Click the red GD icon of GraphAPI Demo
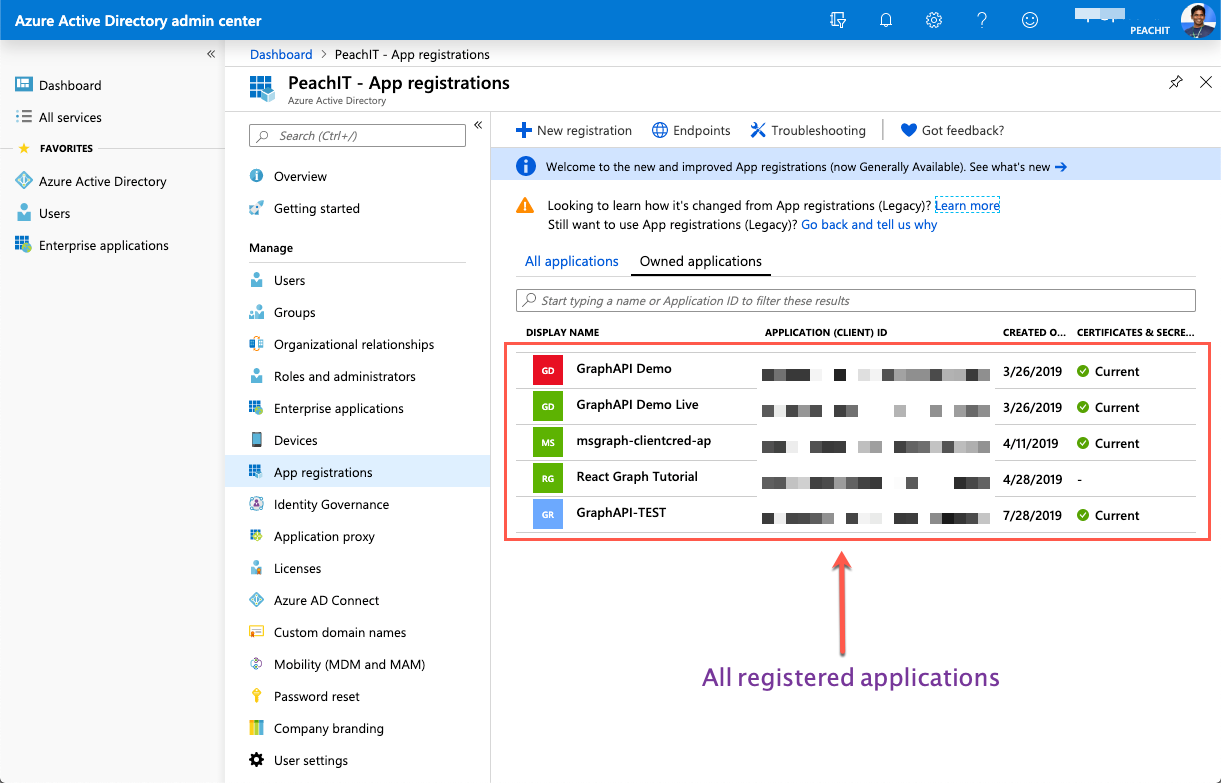The height and width of the screenshot is (783, 1221). click(548, 371)
